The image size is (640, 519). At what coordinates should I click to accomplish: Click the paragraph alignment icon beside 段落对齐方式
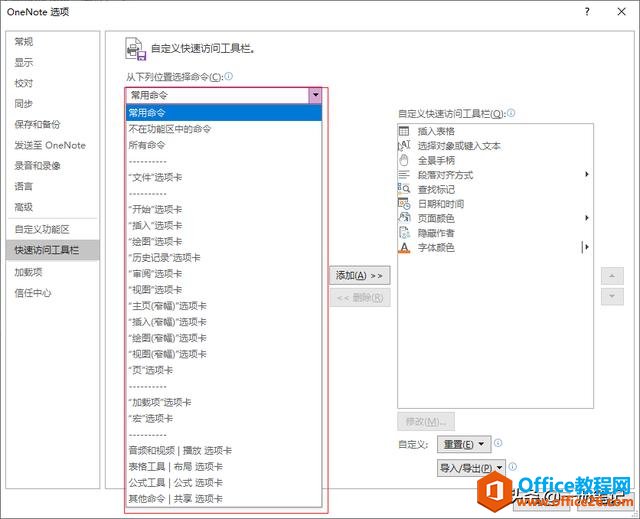[x=404, y=175]
